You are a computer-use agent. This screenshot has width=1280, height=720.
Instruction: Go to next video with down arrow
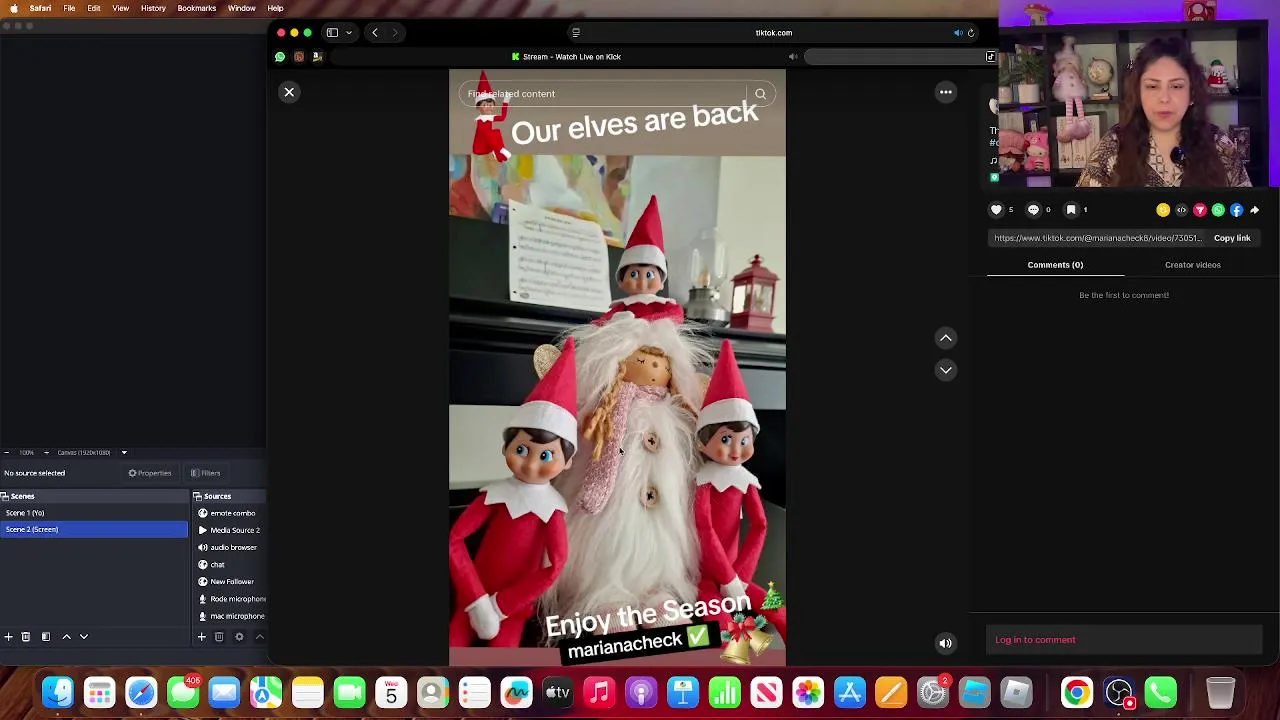[x=945, y=370]
